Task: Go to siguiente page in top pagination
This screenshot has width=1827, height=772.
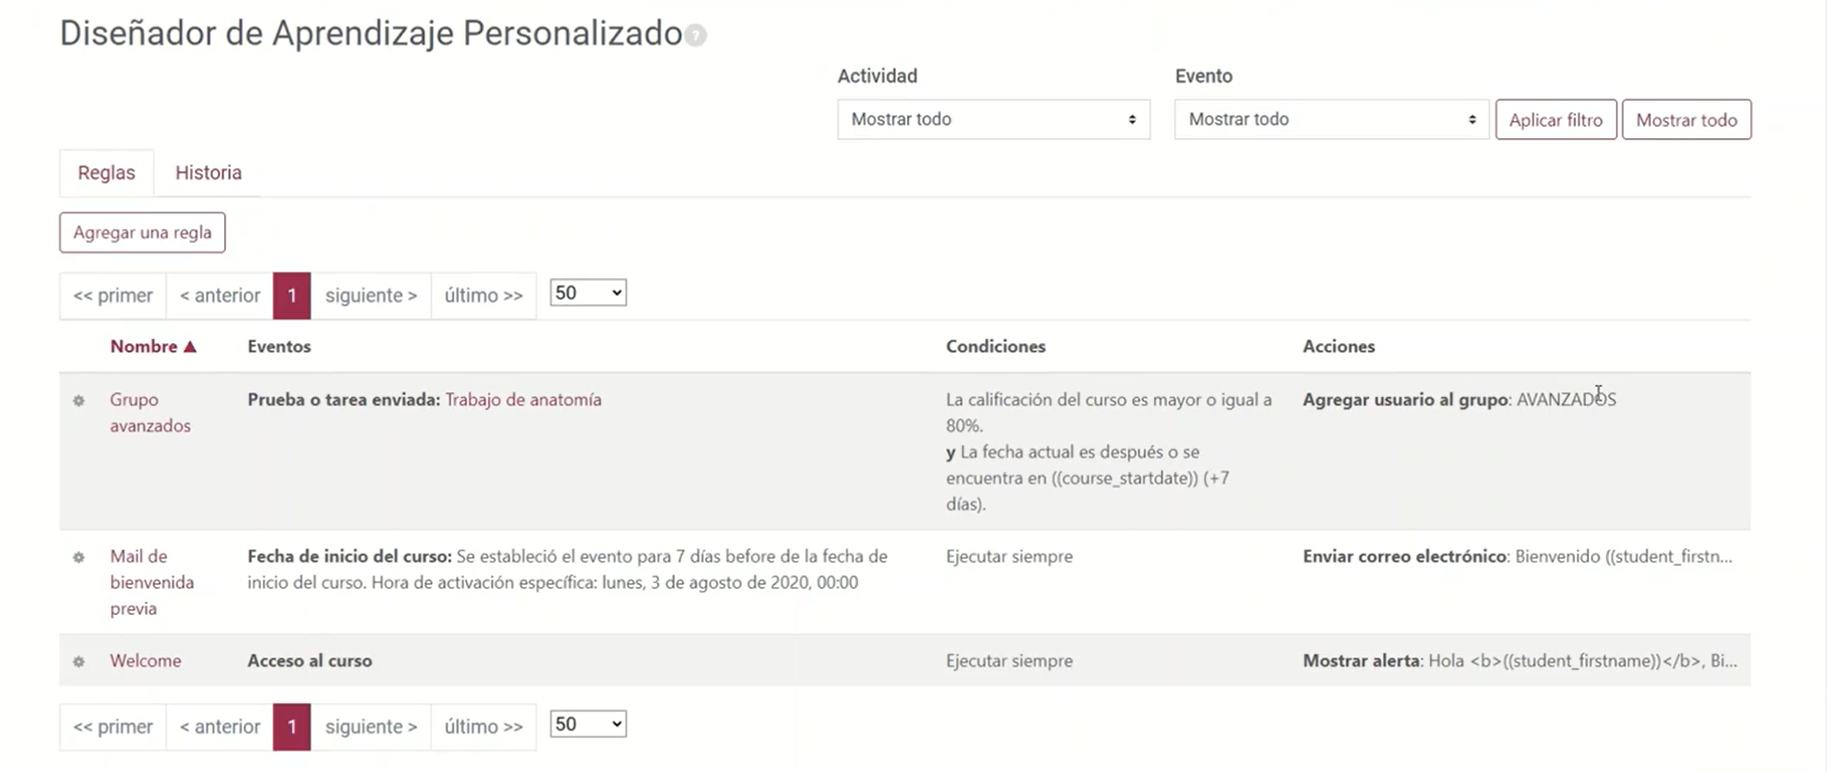Action: click(x=370, y=296)
